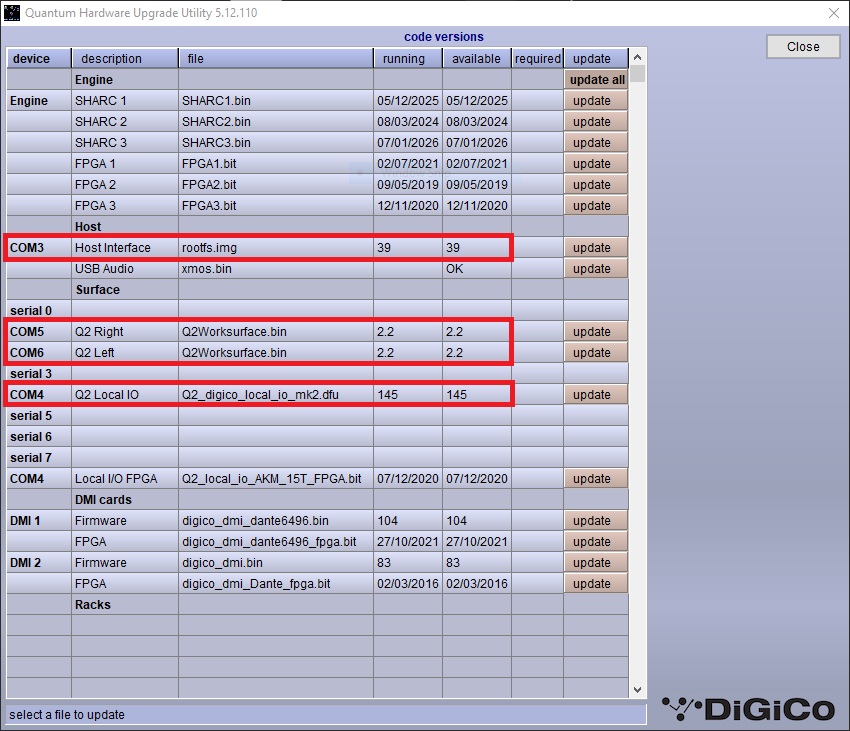Screen dimensions: 850x731
Task: Select SHARC1.bin file cell
Action: coord(276,101)
